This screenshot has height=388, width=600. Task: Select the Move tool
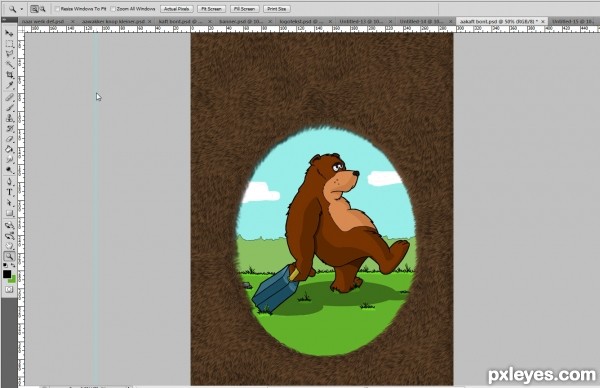coord(9,34)
